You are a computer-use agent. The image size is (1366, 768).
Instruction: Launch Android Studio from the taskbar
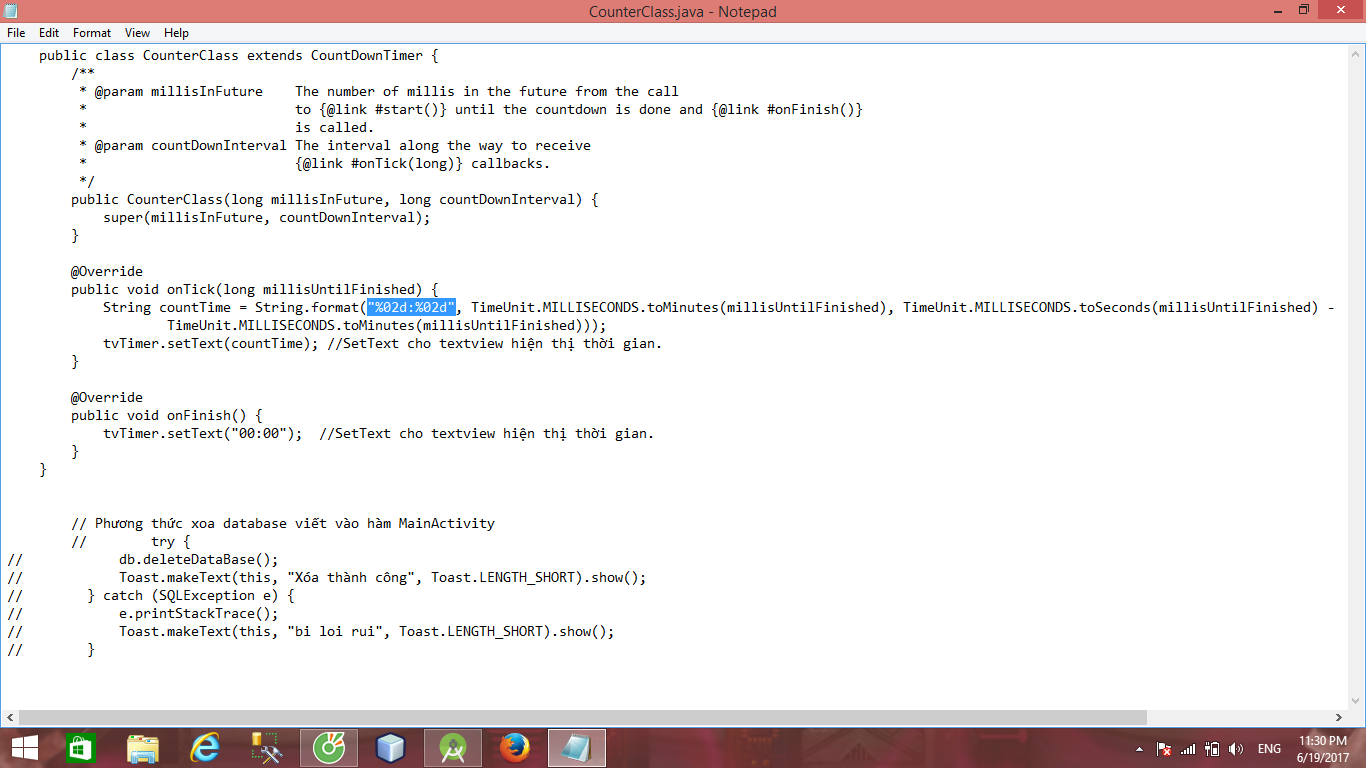452,747
